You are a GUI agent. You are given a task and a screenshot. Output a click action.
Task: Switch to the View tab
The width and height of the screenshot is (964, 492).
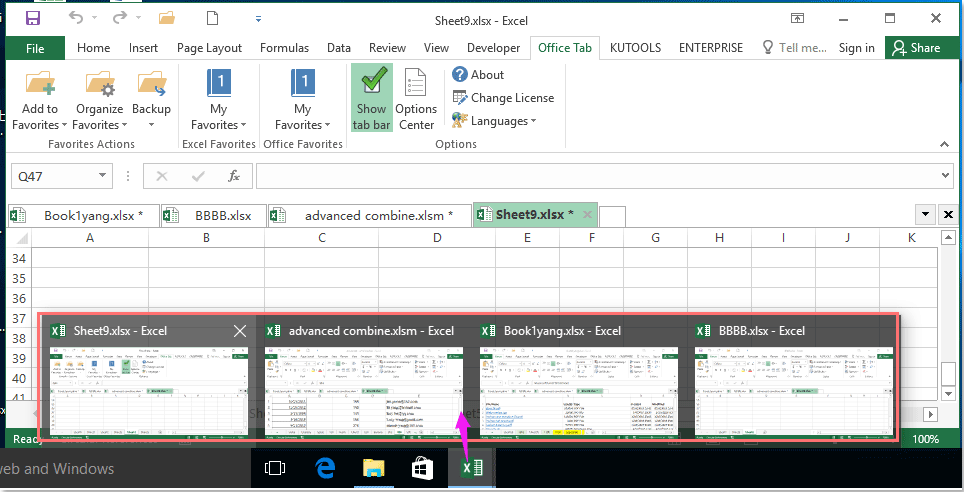pyautogui.click(x=436, y=48)
